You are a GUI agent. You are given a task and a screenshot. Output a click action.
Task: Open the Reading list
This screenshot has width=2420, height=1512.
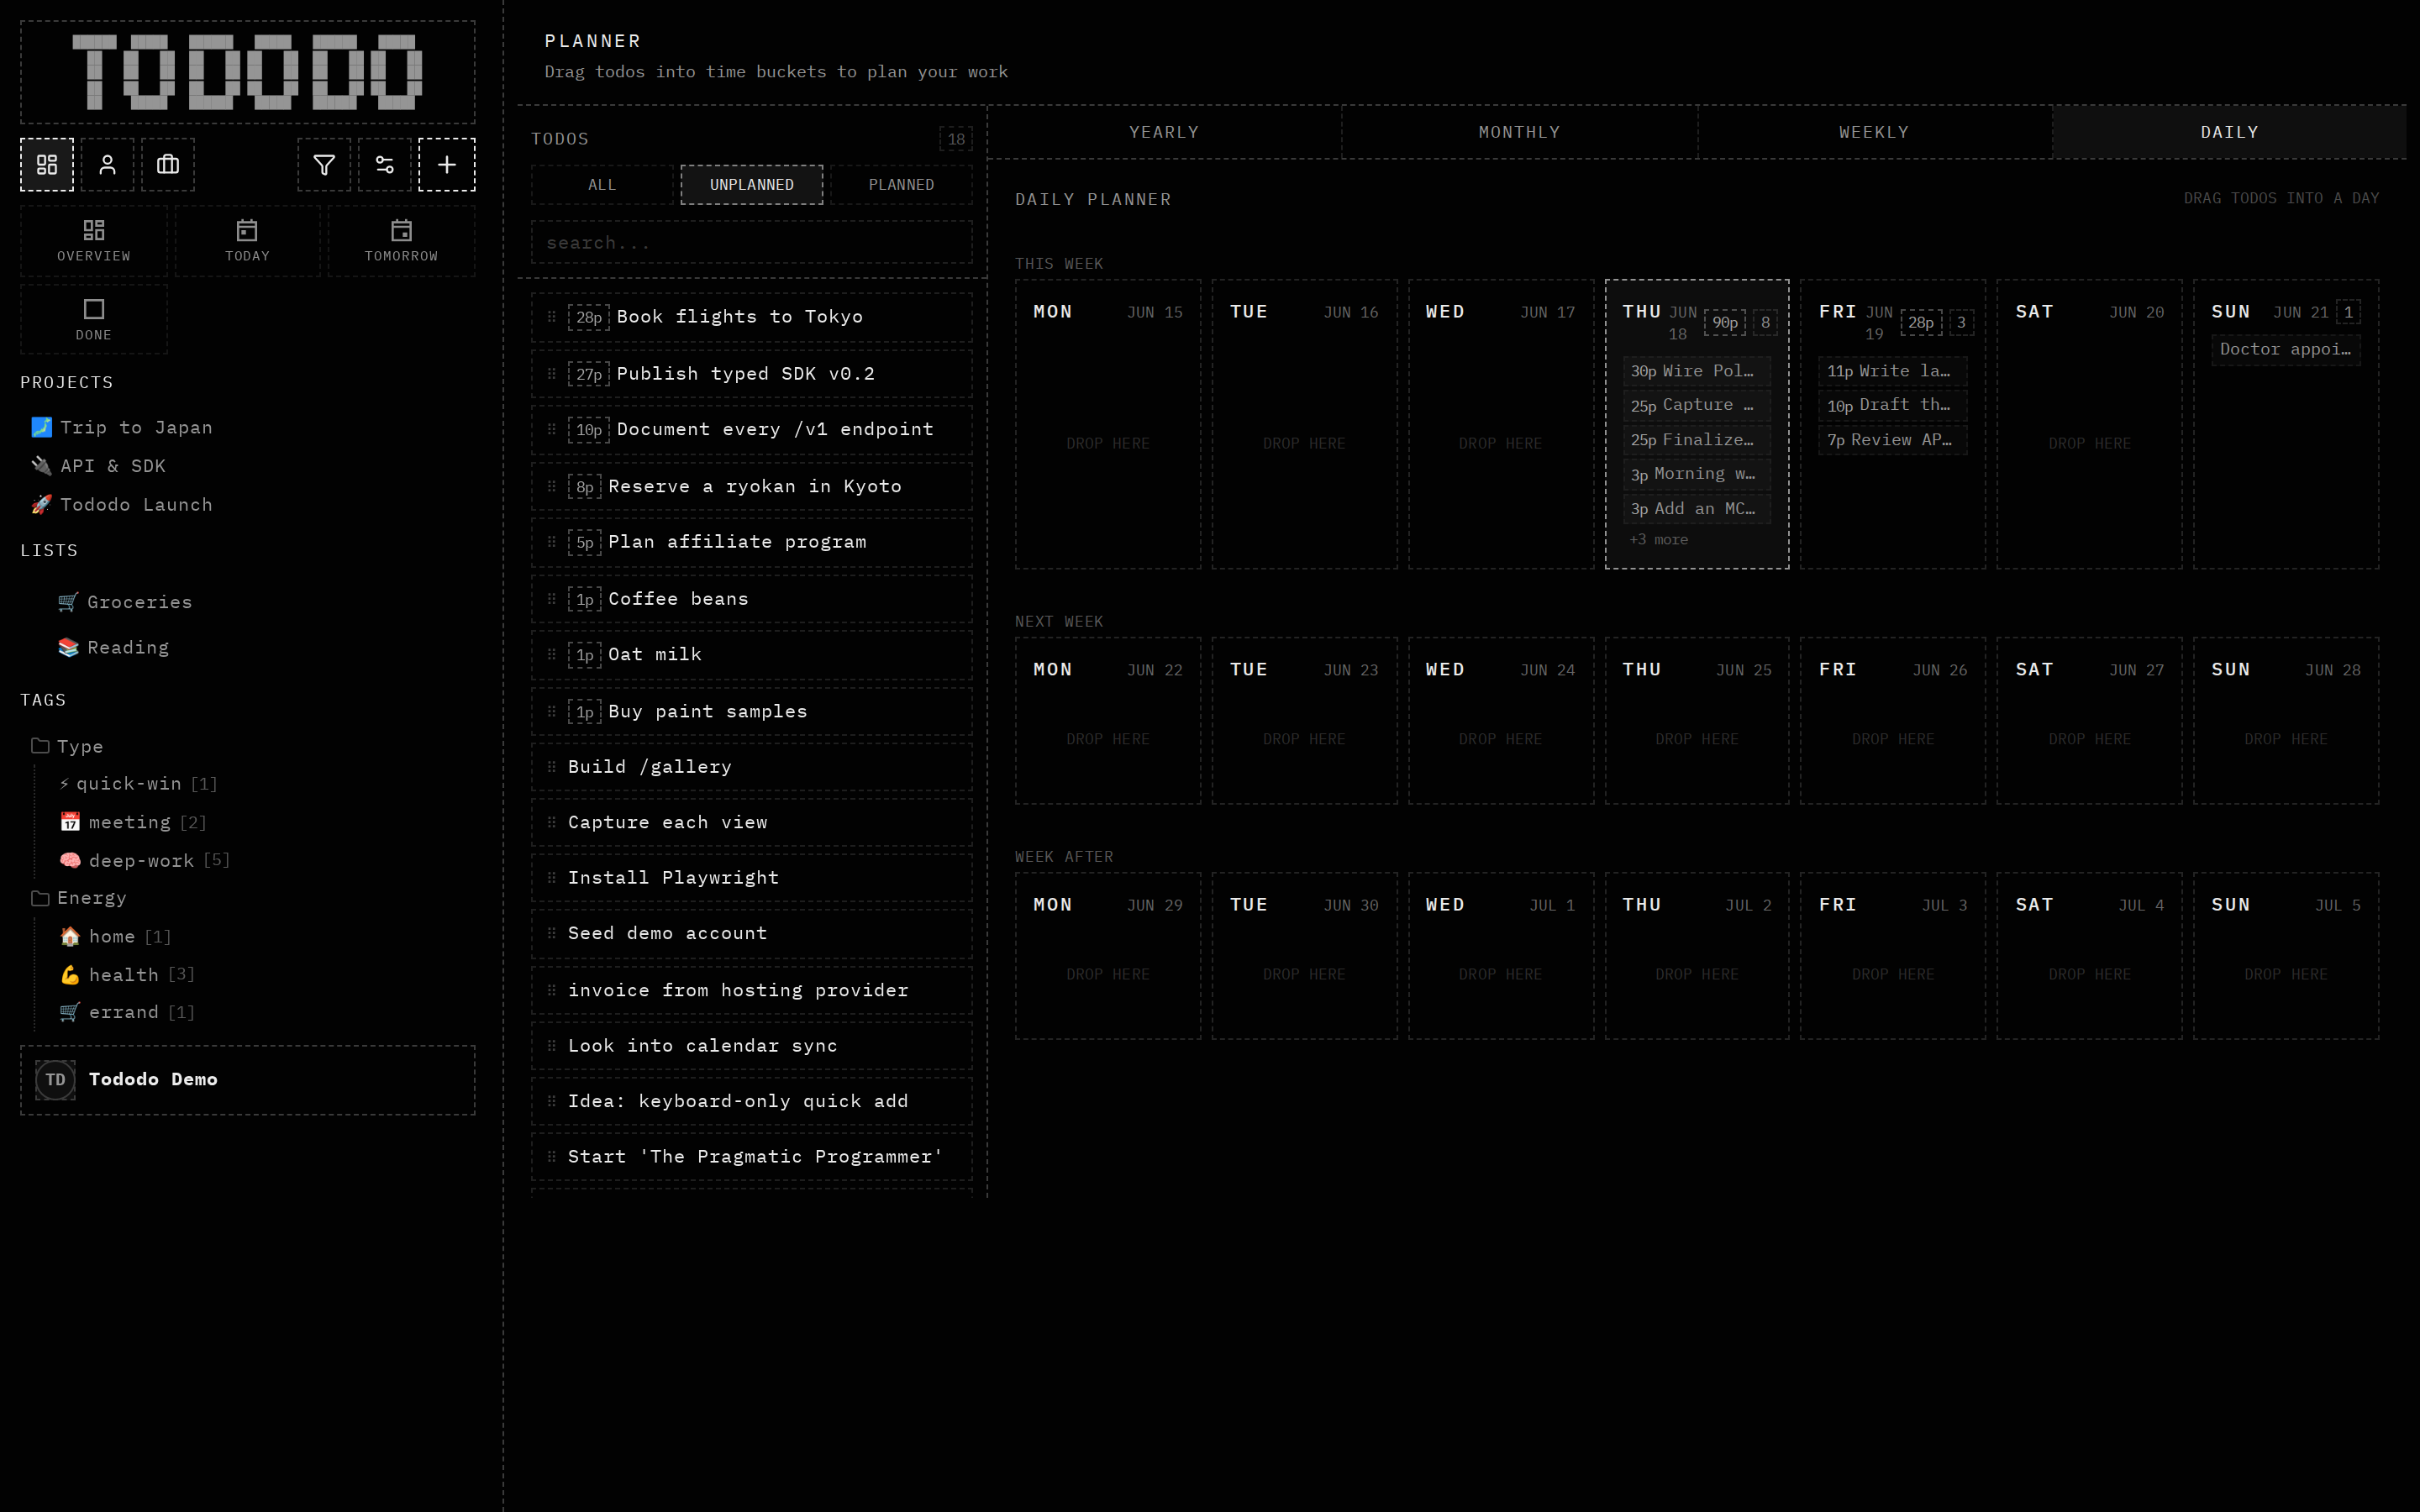click(x=113, y=648)
